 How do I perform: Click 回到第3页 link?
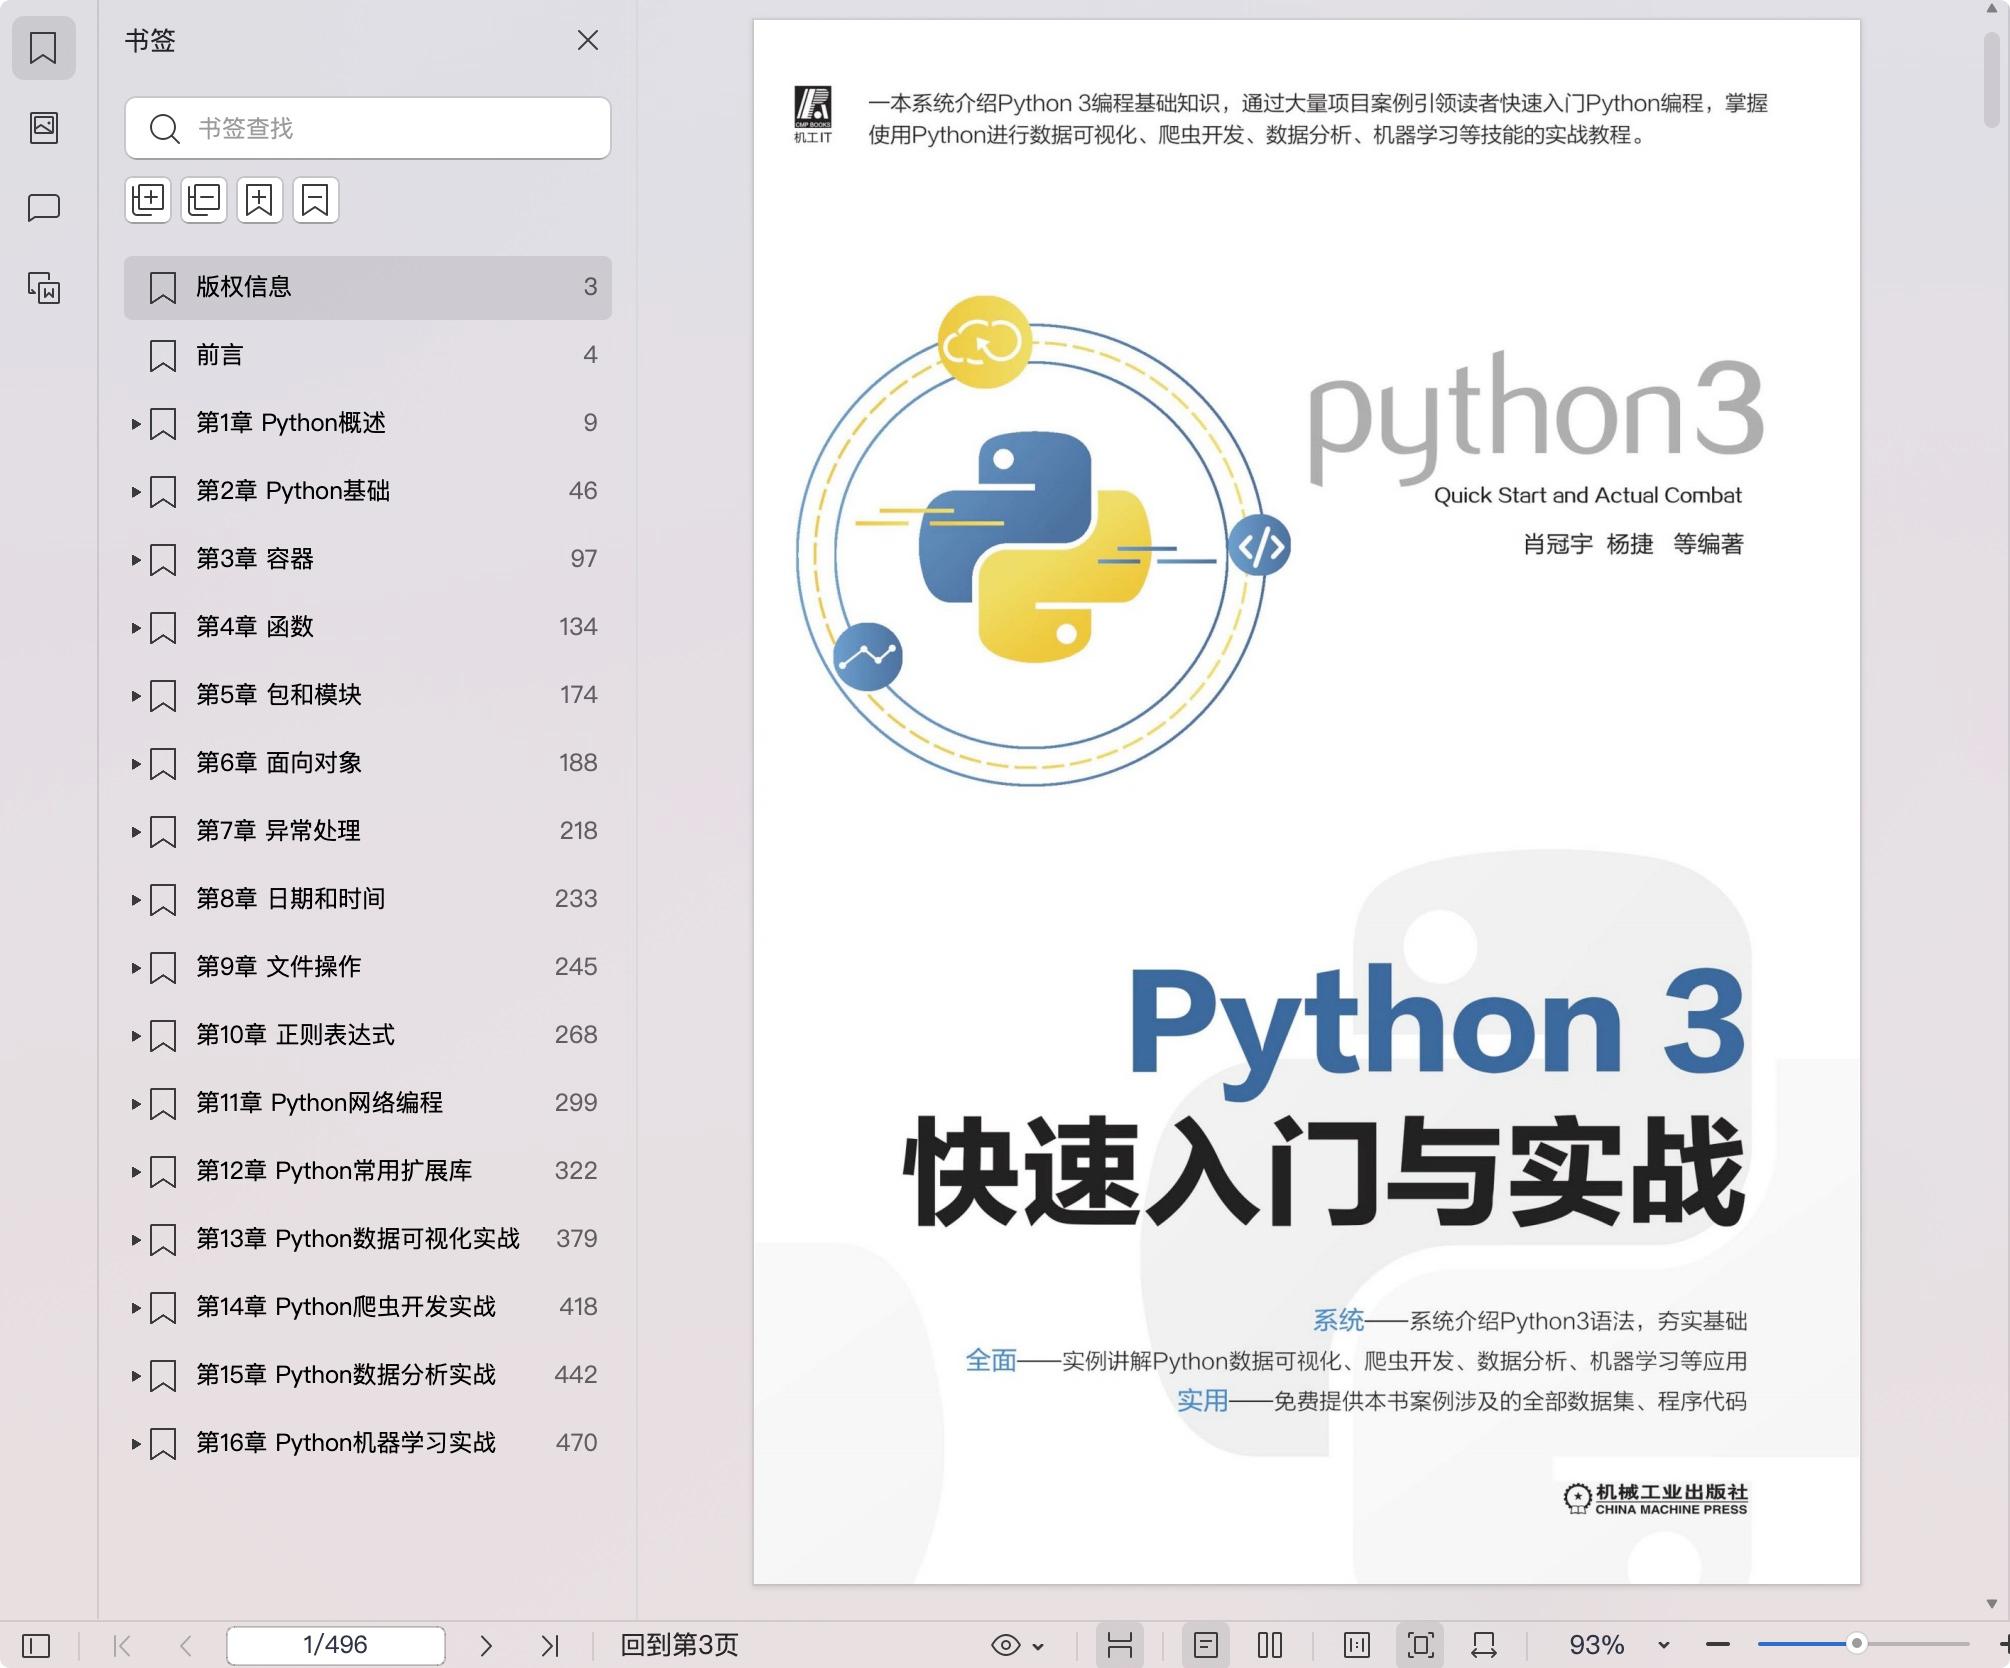679,1645
